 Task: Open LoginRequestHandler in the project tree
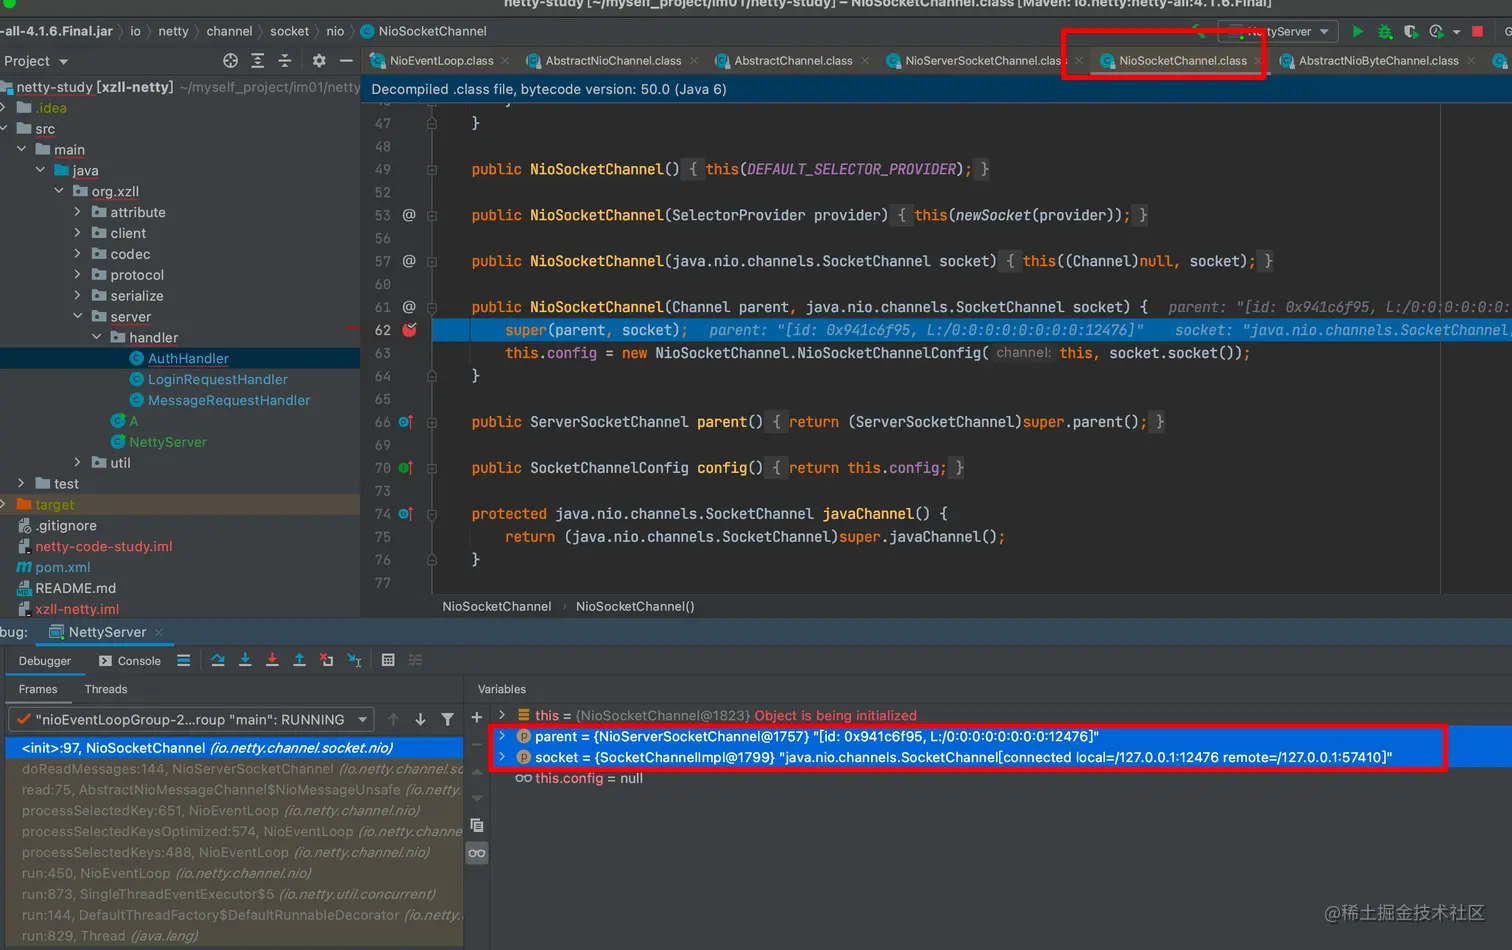coord(217,379)
